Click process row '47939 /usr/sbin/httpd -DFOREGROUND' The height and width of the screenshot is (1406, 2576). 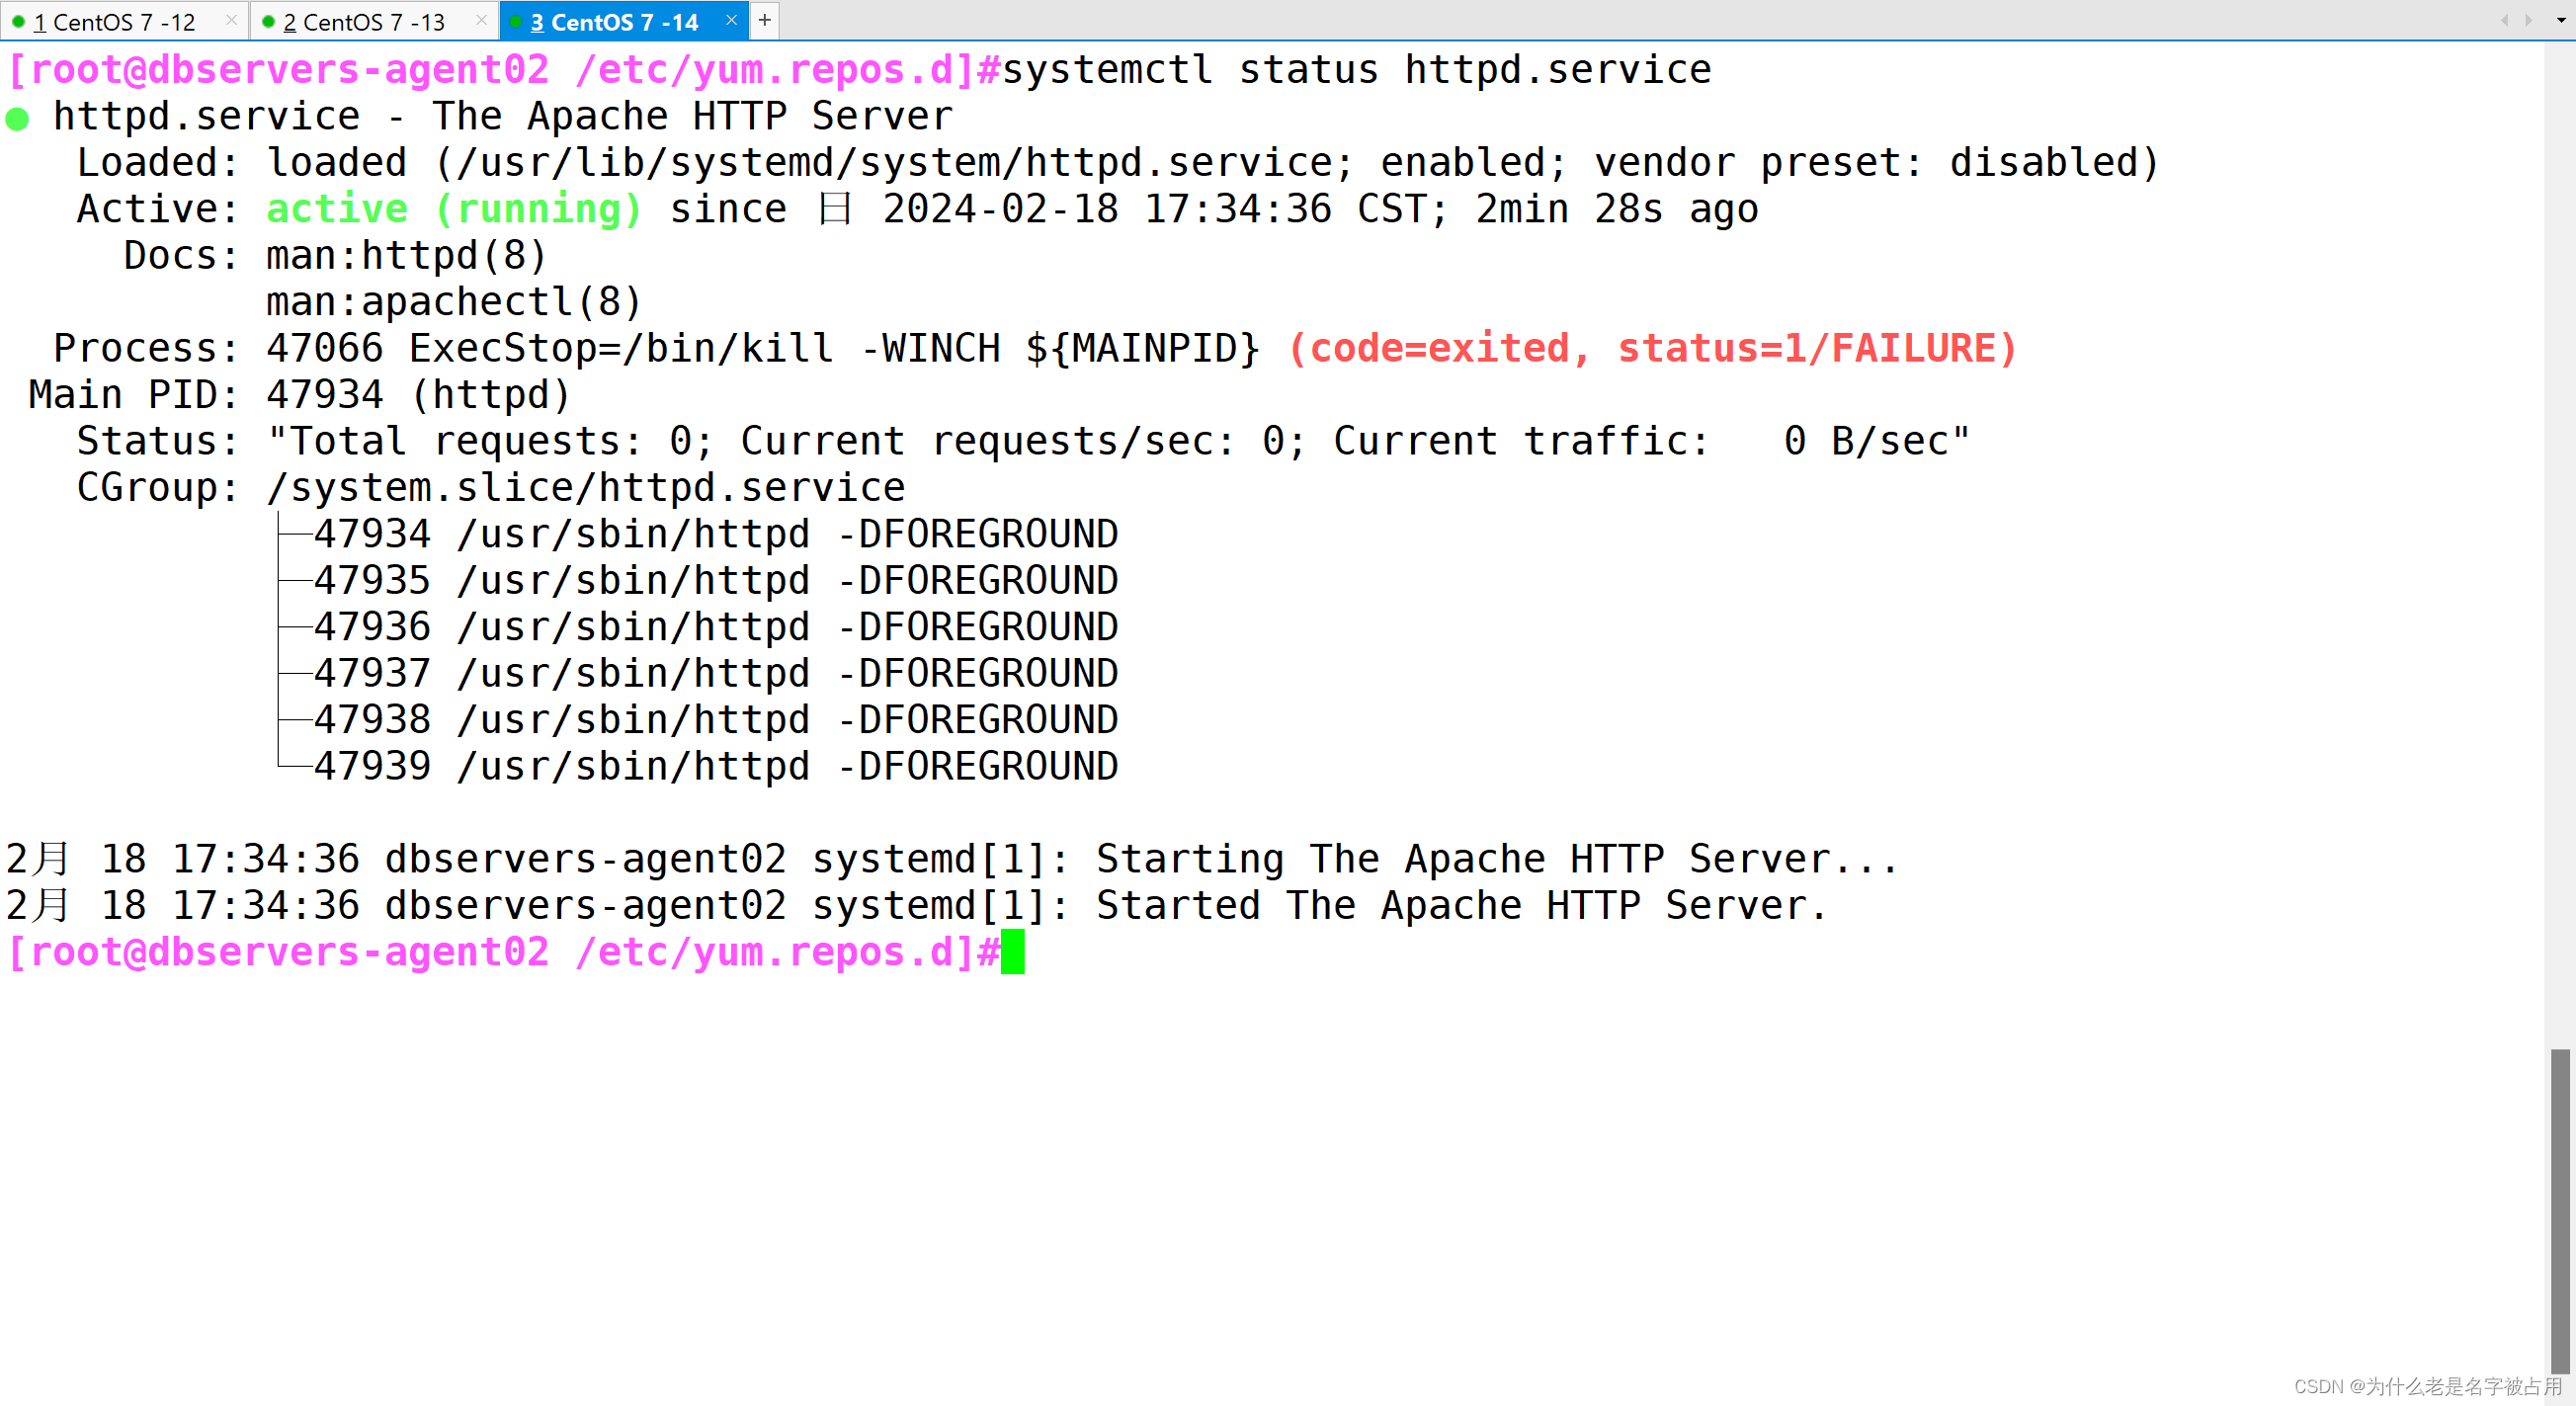(716, 766)
